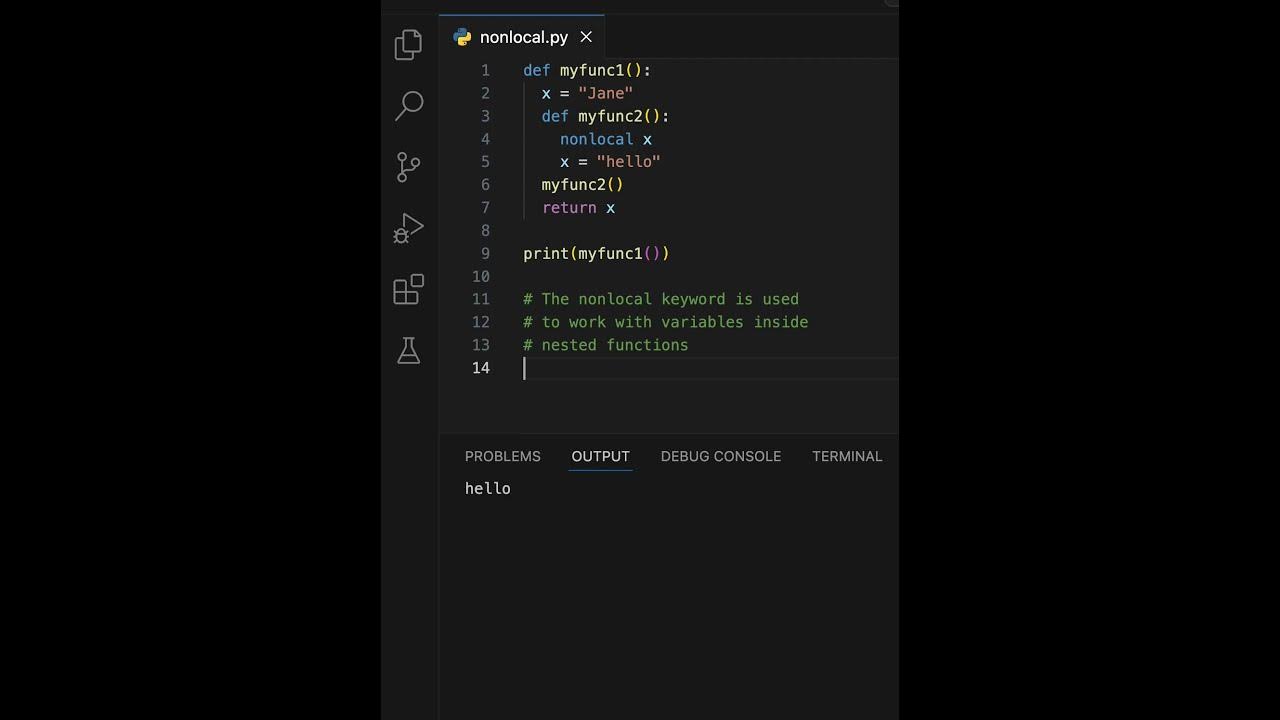Viewport: 1280px width, 720px height.
Task: Click the print(myfunc1()) code line
Action: [x=596, y=253]
